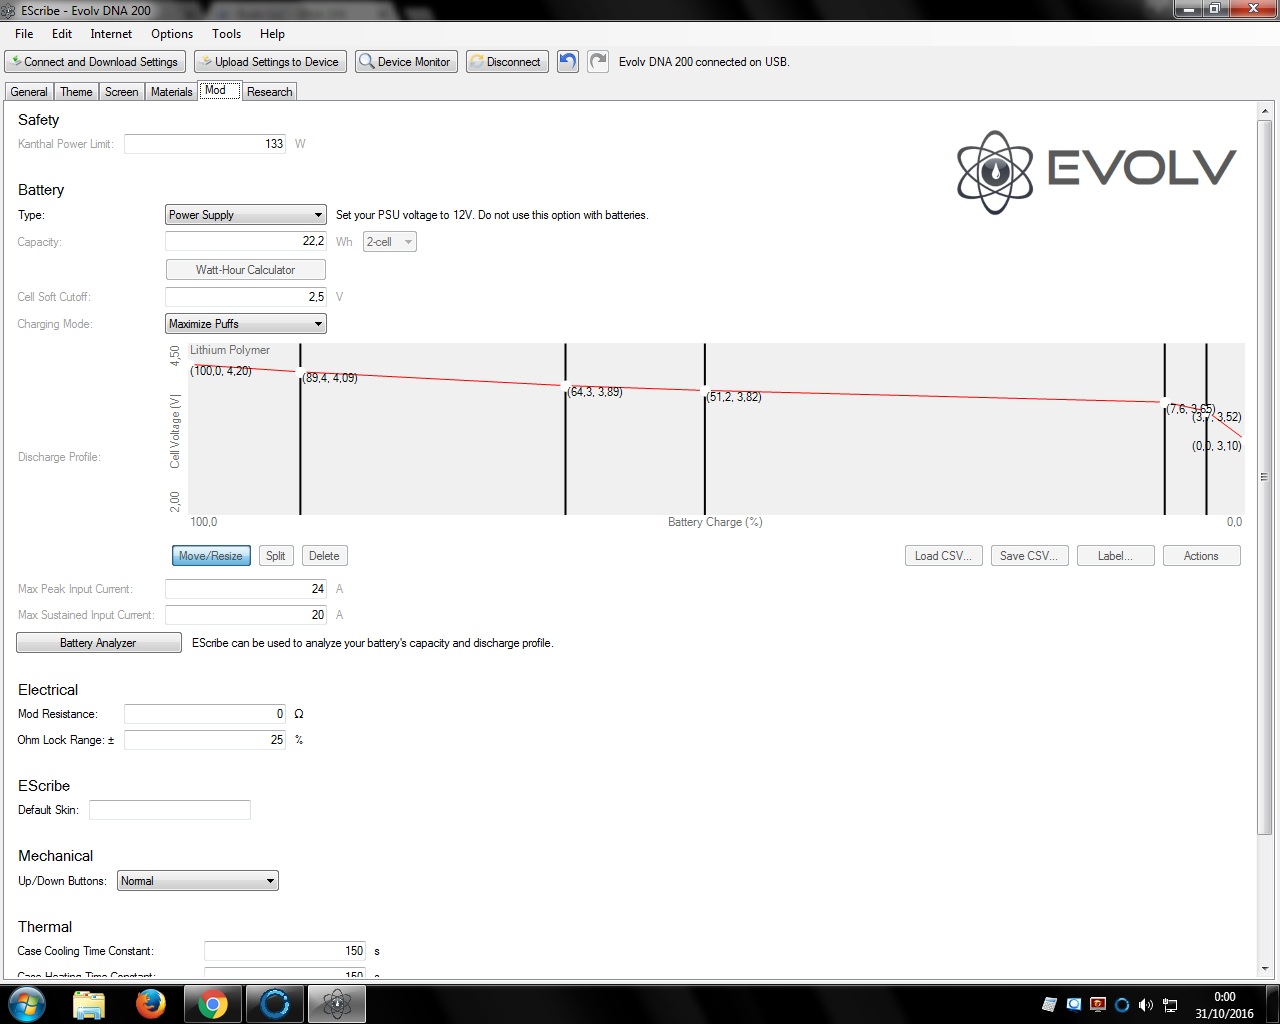Screen dimensions: 1280x1024
Task: Expand the battery Type dropdown
Action: (245, 215)
